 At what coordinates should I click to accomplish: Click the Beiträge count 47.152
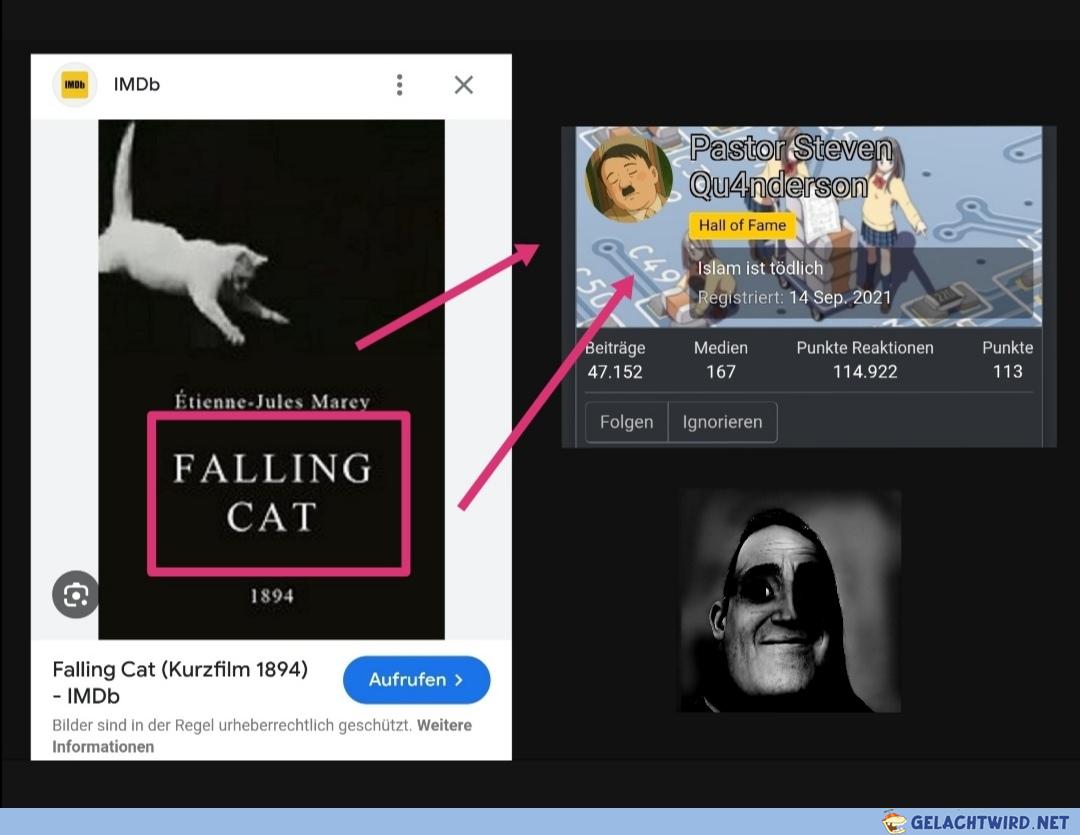click(x=615, y=372)
